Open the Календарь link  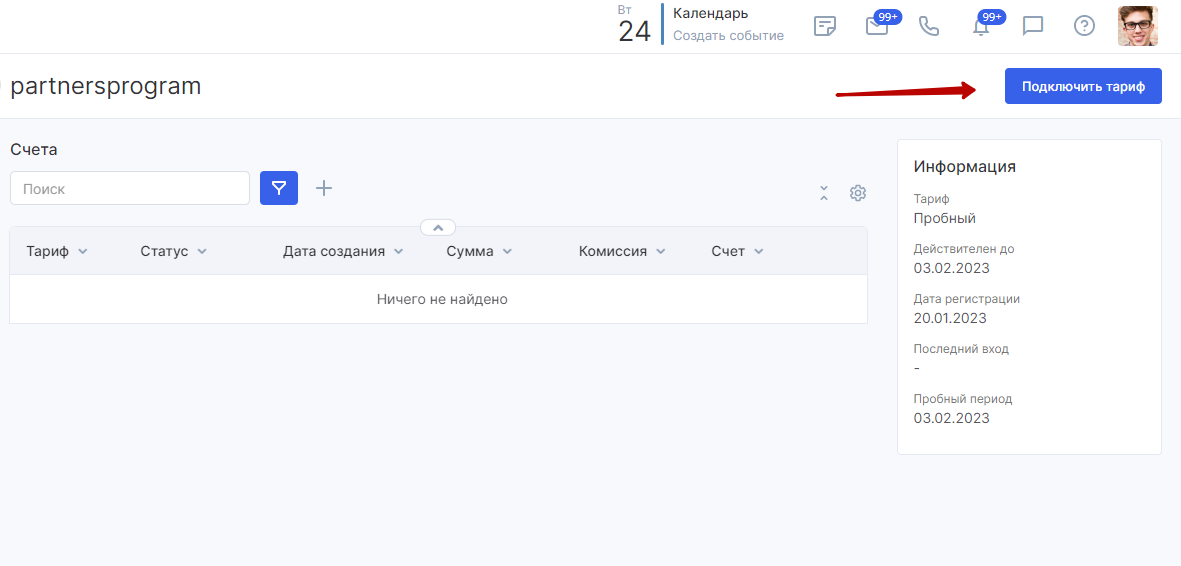(710, 14)
